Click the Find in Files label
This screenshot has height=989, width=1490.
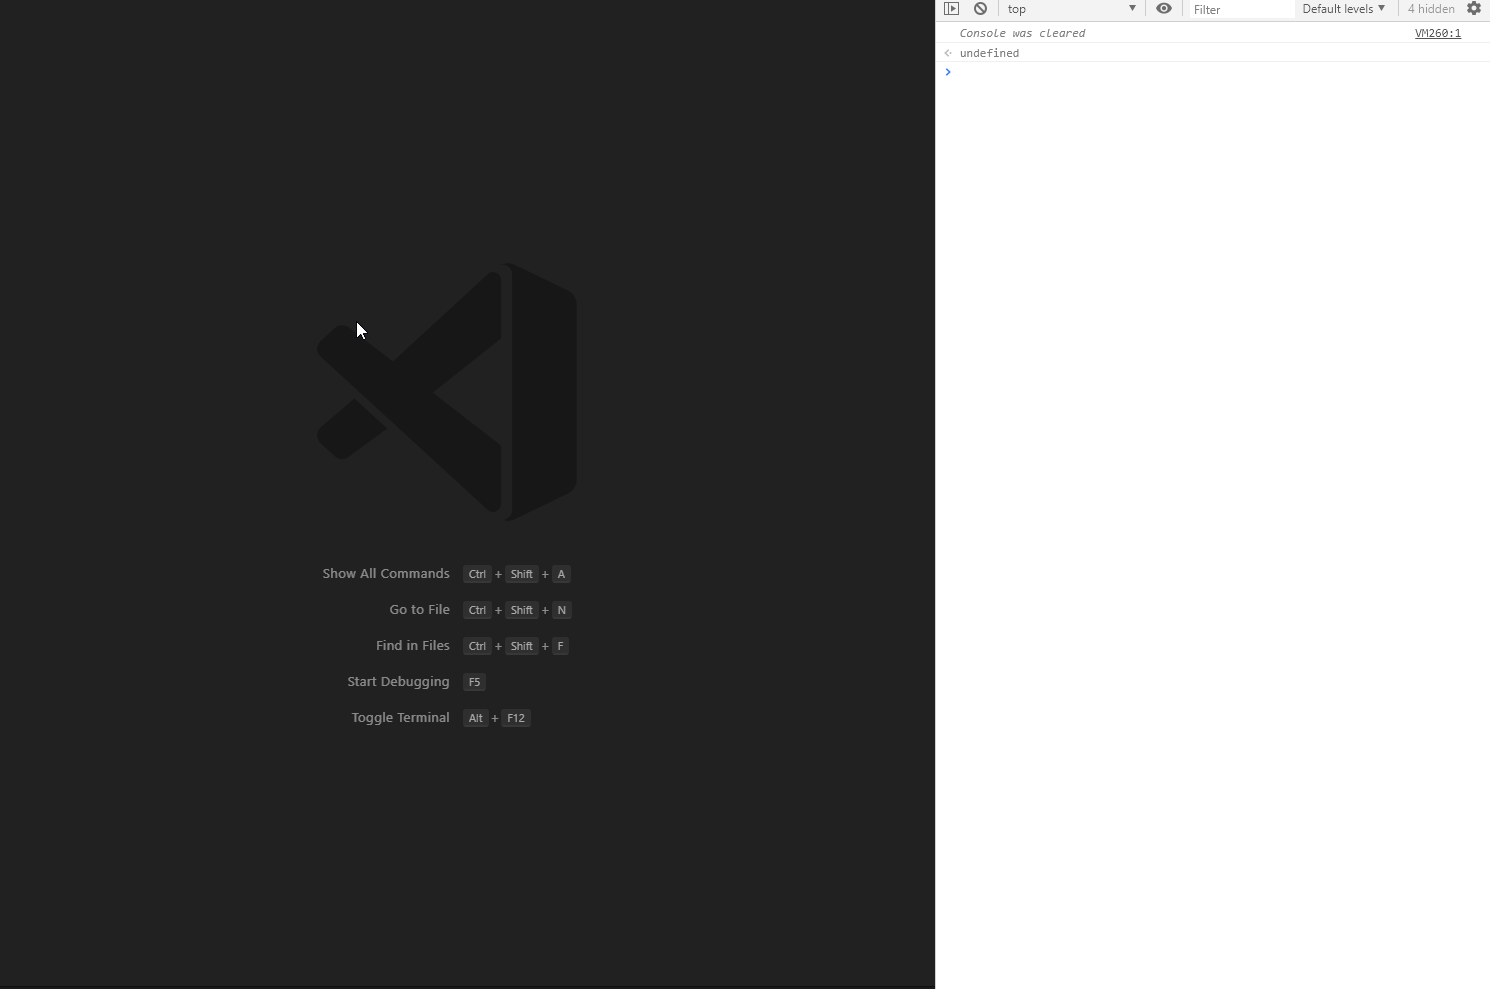click(x=412, y=646)
